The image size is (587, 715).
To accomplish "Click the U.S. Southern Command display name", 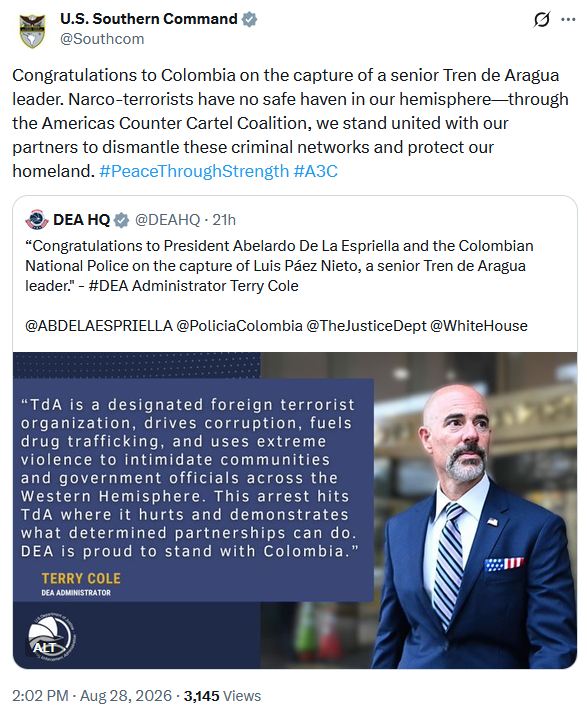I will click(x=149, y=19).
